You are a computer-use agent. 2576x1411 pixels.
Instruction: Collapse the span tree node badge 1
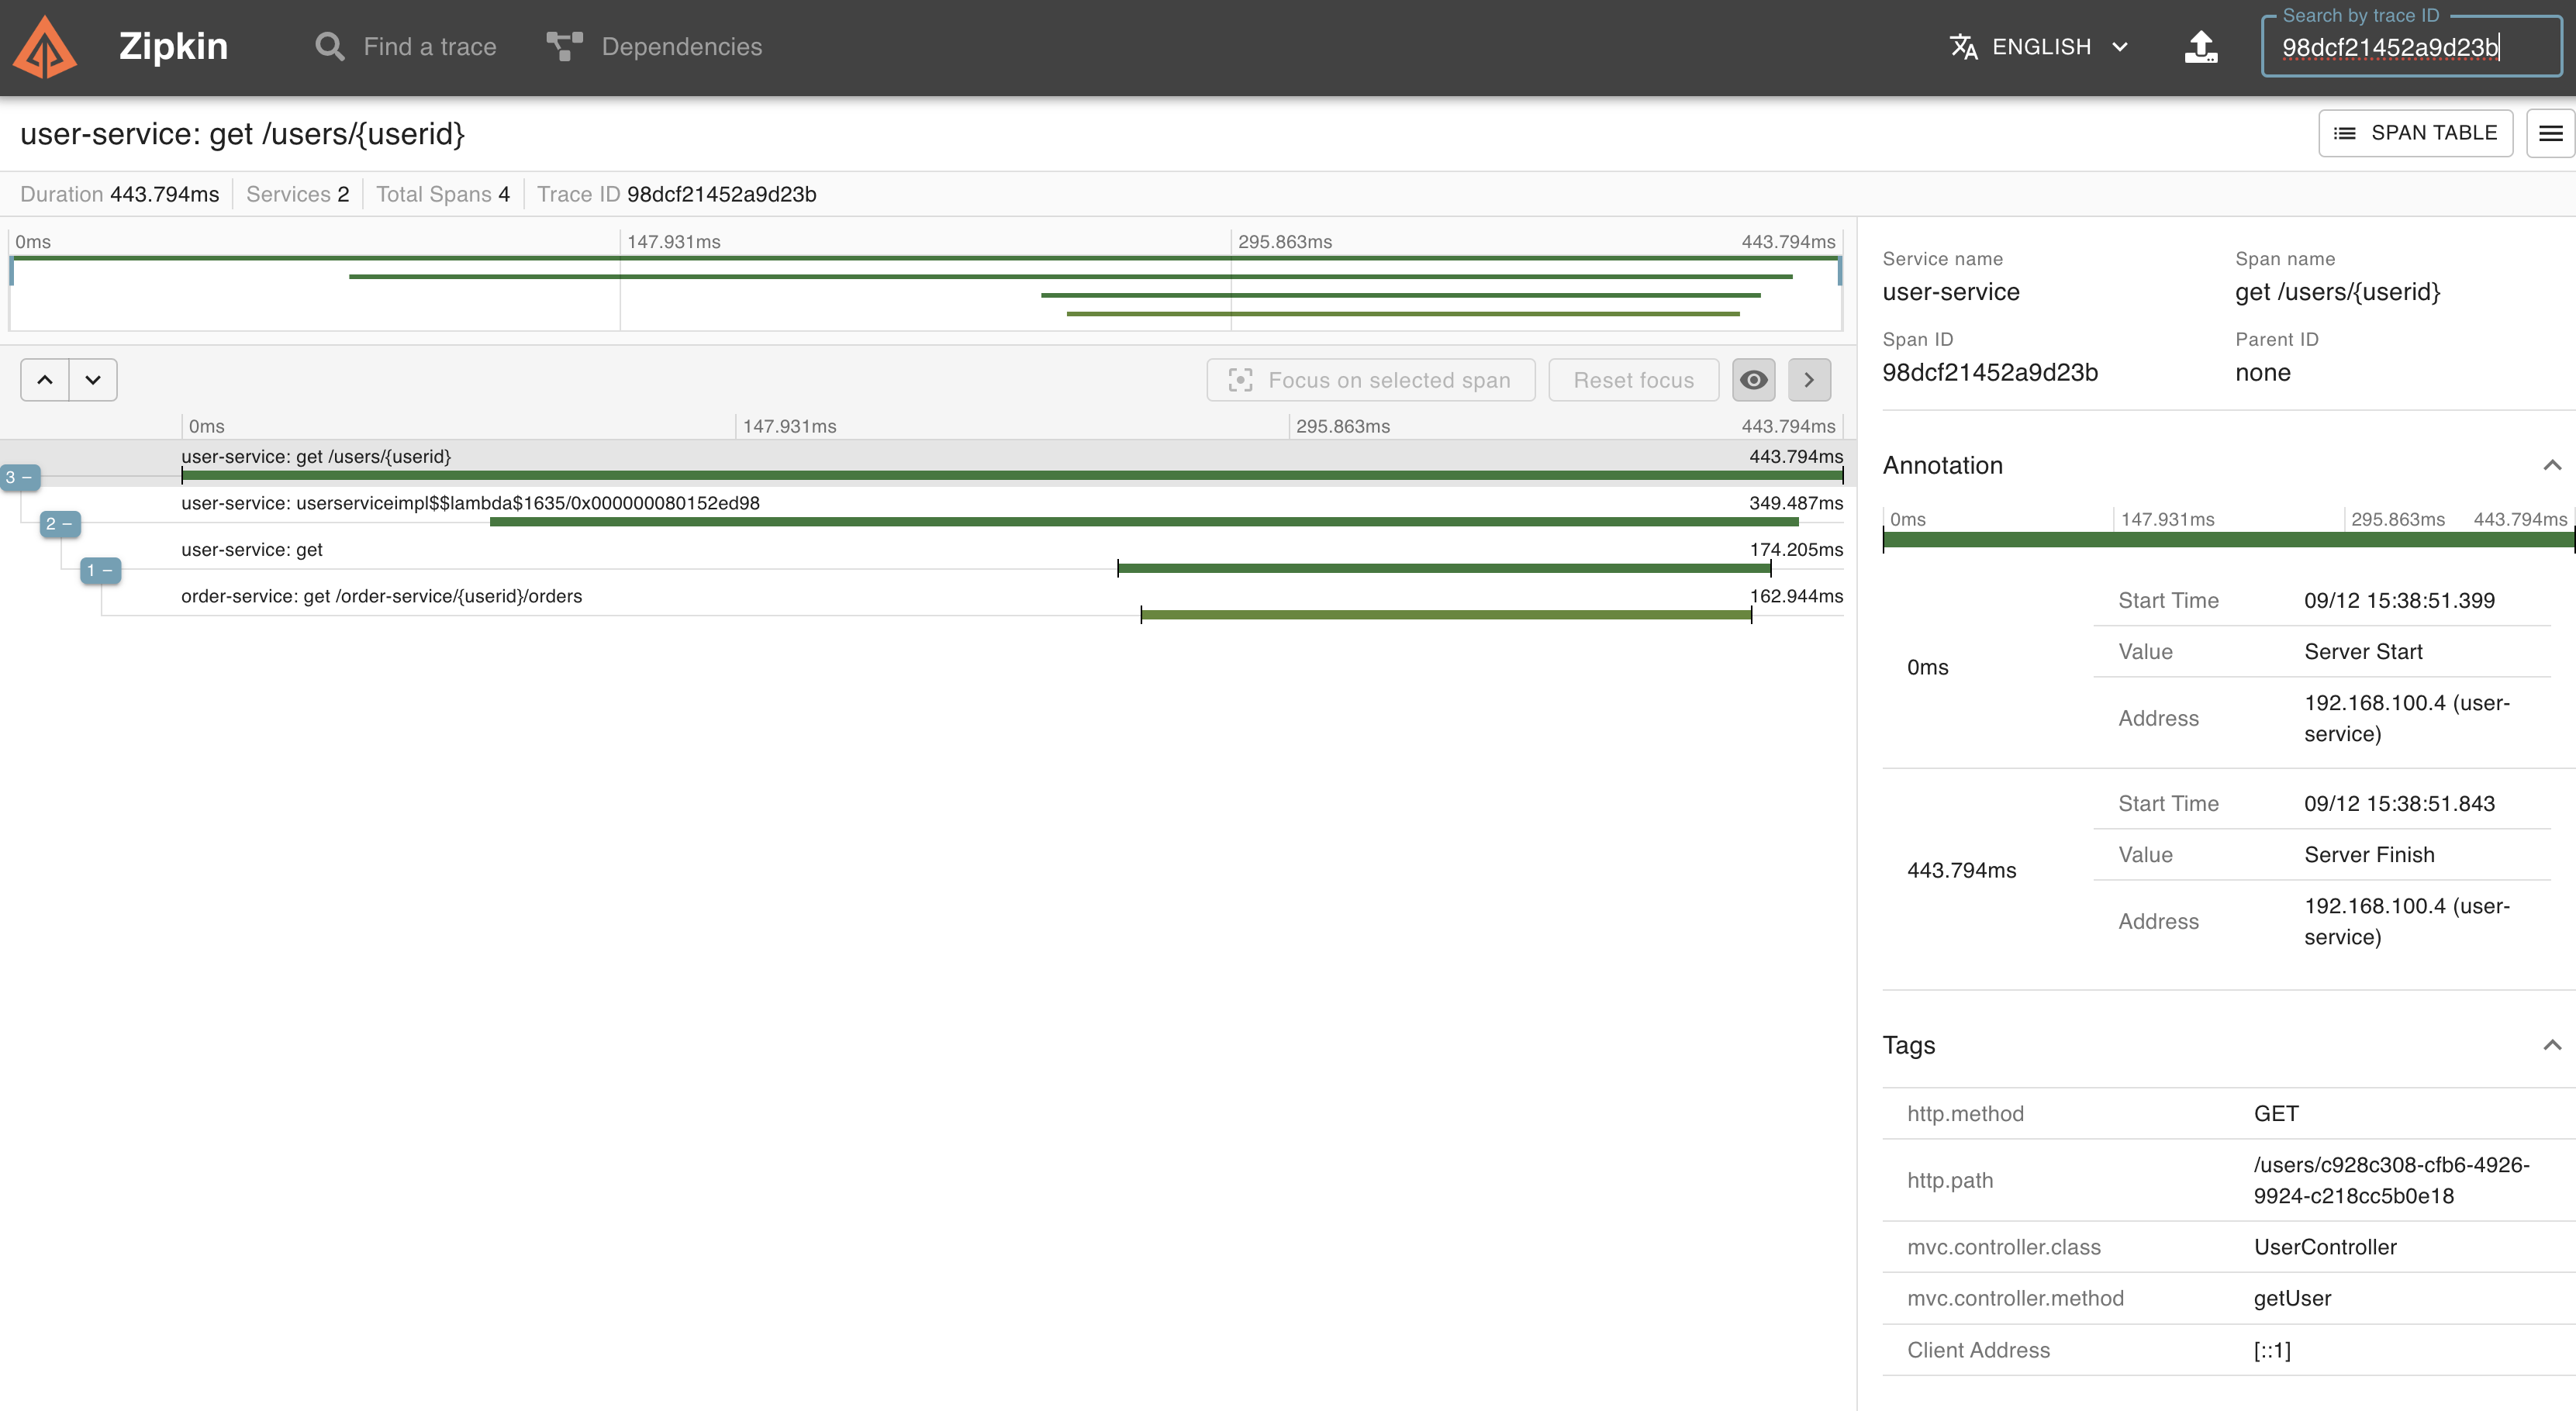(x=100, y=570)
